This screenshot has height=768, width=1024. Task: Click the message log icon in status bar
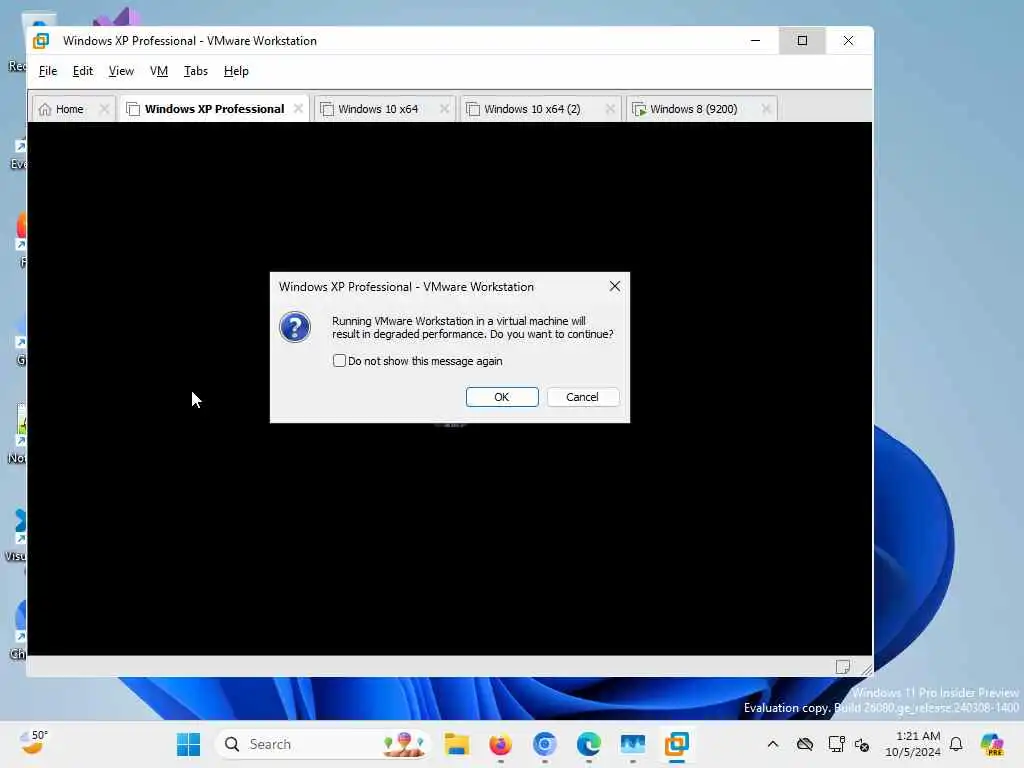[x=842, y=667]
